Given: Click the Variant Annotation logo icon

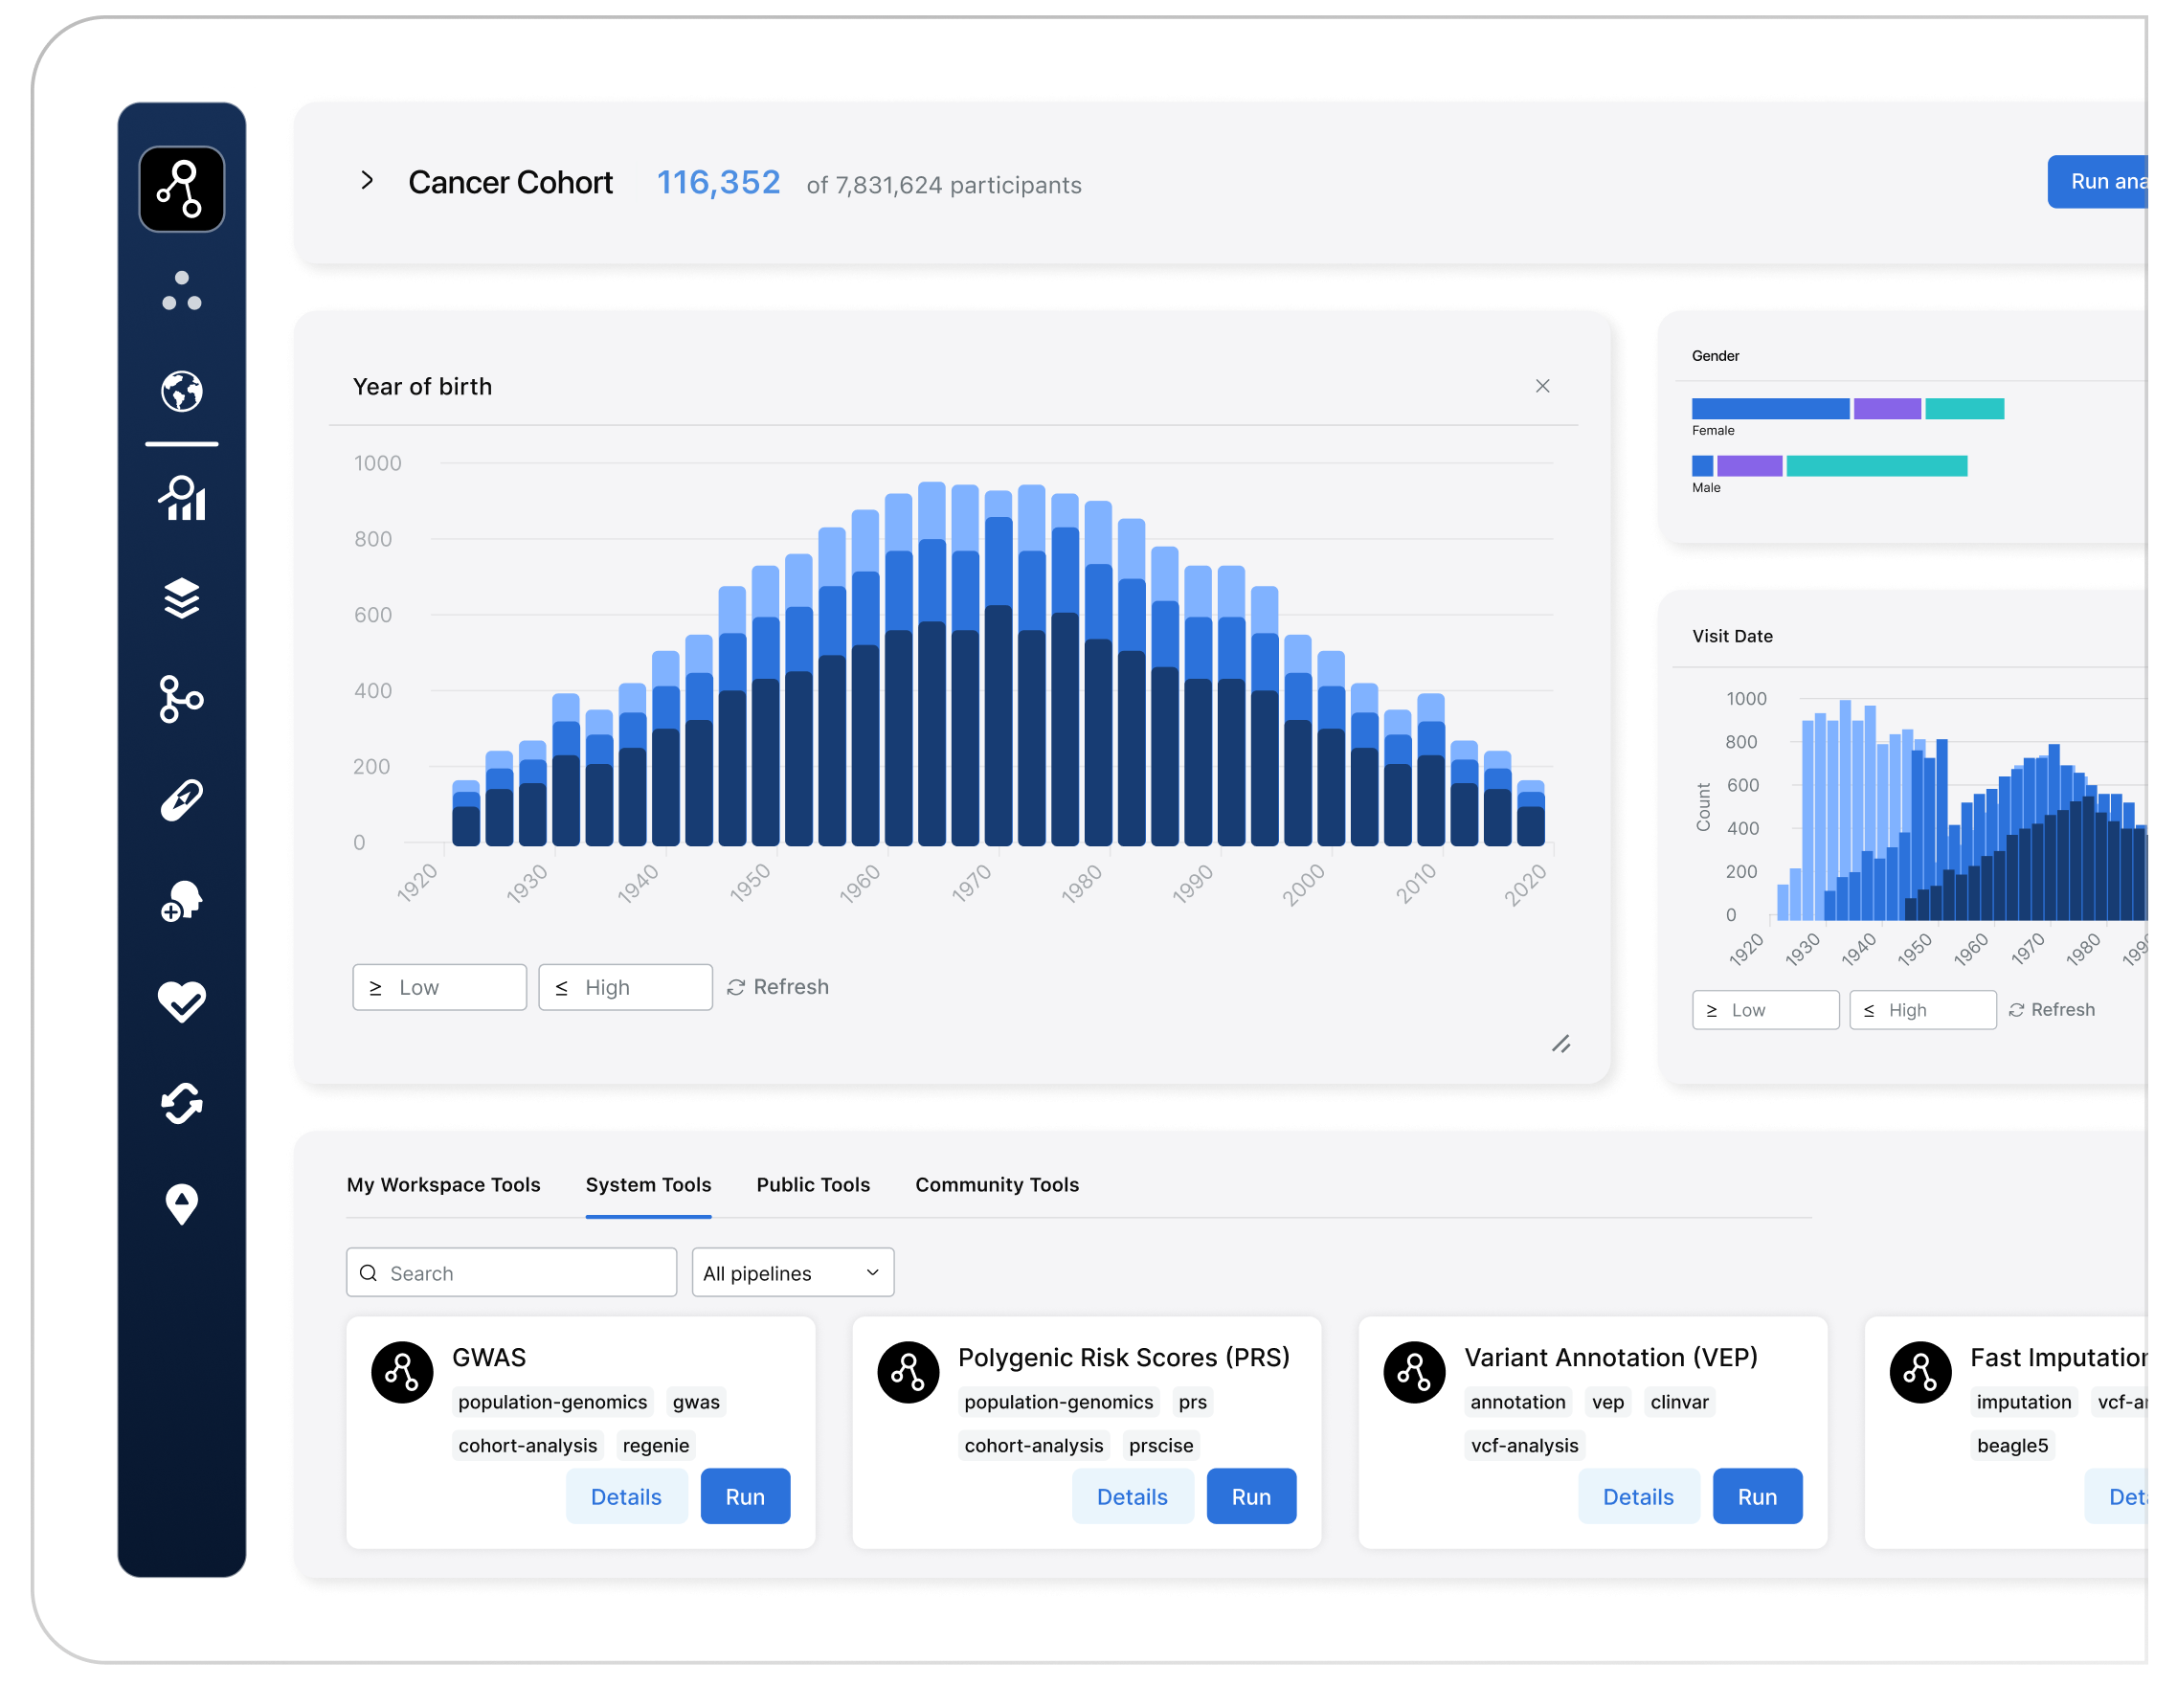Looking at the screenshot, I should (x=1415, y=1373).
